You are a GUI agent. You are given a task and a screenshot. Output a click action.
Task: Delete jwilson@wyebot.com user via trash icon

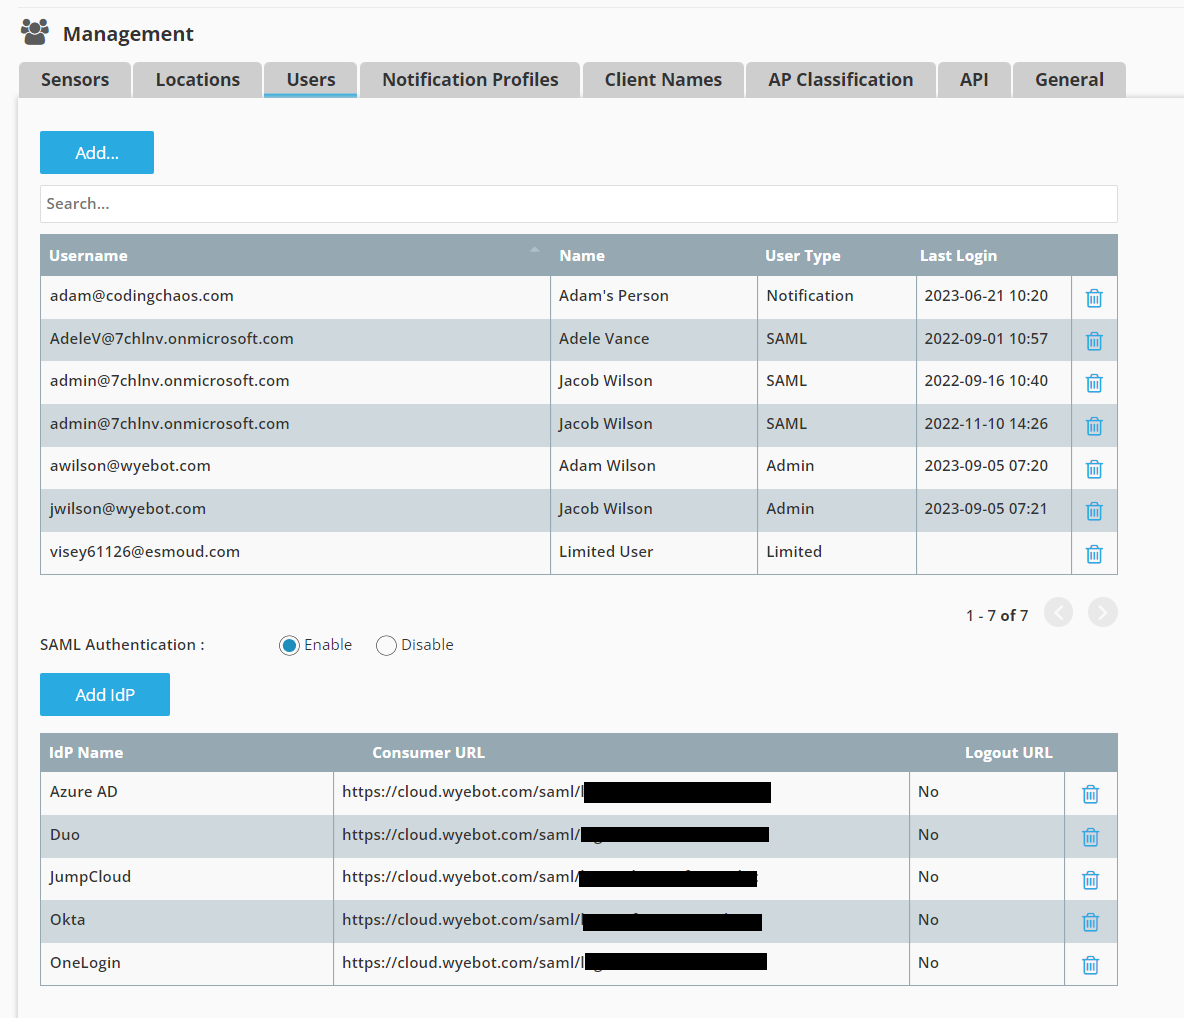click(x=1093, y=511)
